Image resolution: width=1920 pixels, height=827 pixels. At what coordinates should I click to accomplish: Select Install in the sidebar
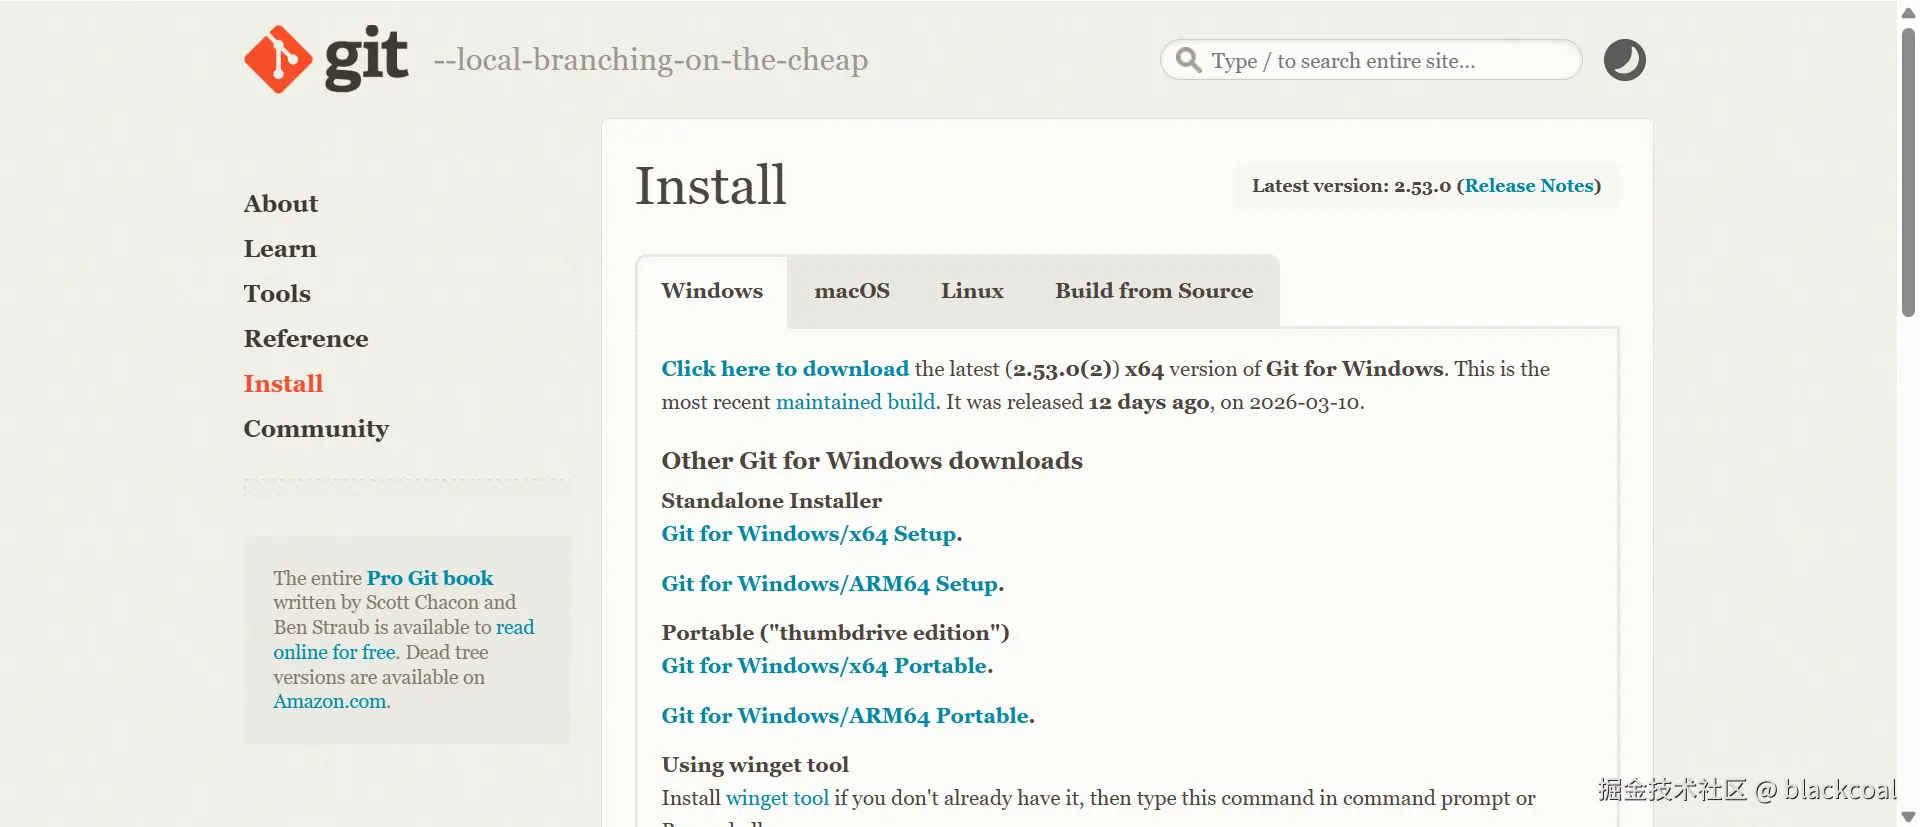[283, 384]
